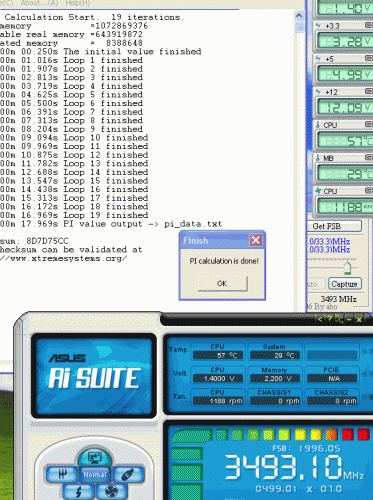Image resolution: width=373 pixels, height=500 pixels.
Task: Click OK in the Finish dialog
Action: tap(222, 283)
